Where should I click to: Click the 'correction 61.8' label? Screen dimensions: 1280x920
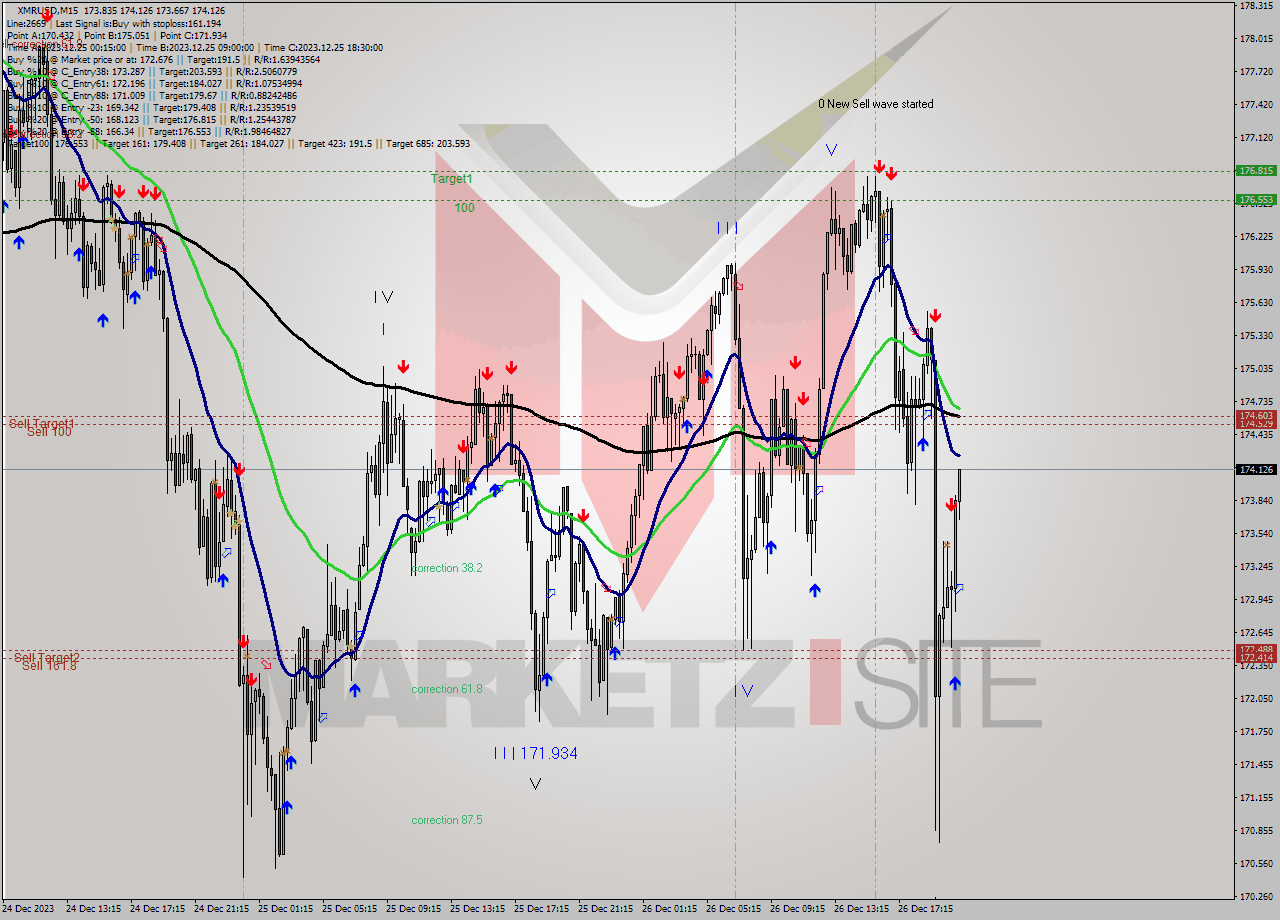tap(447, 689)
